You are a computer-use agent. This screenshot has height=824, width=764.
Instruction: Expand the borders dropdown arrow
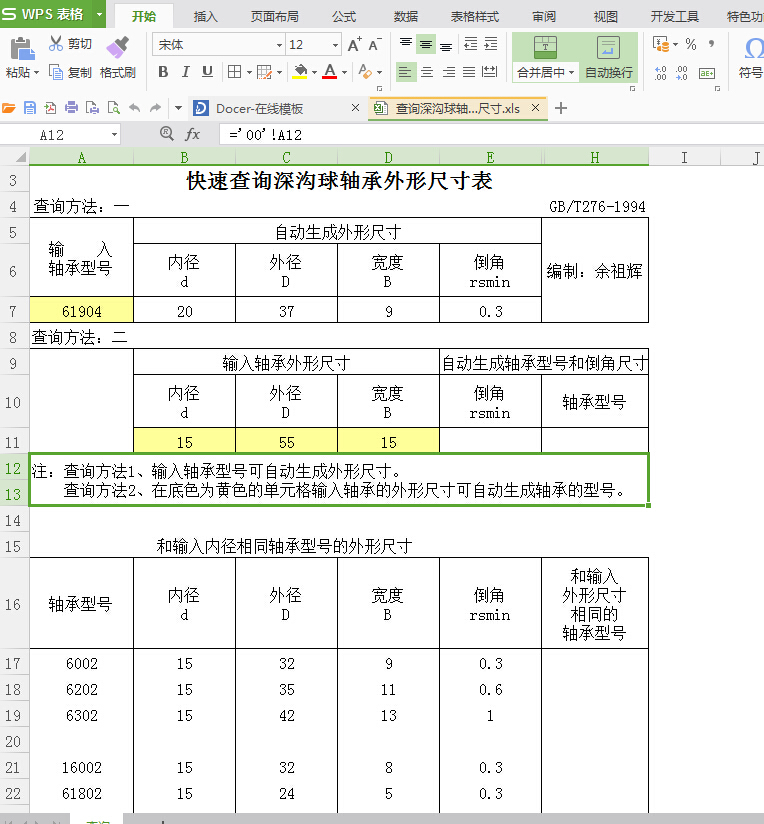(249, 73)
